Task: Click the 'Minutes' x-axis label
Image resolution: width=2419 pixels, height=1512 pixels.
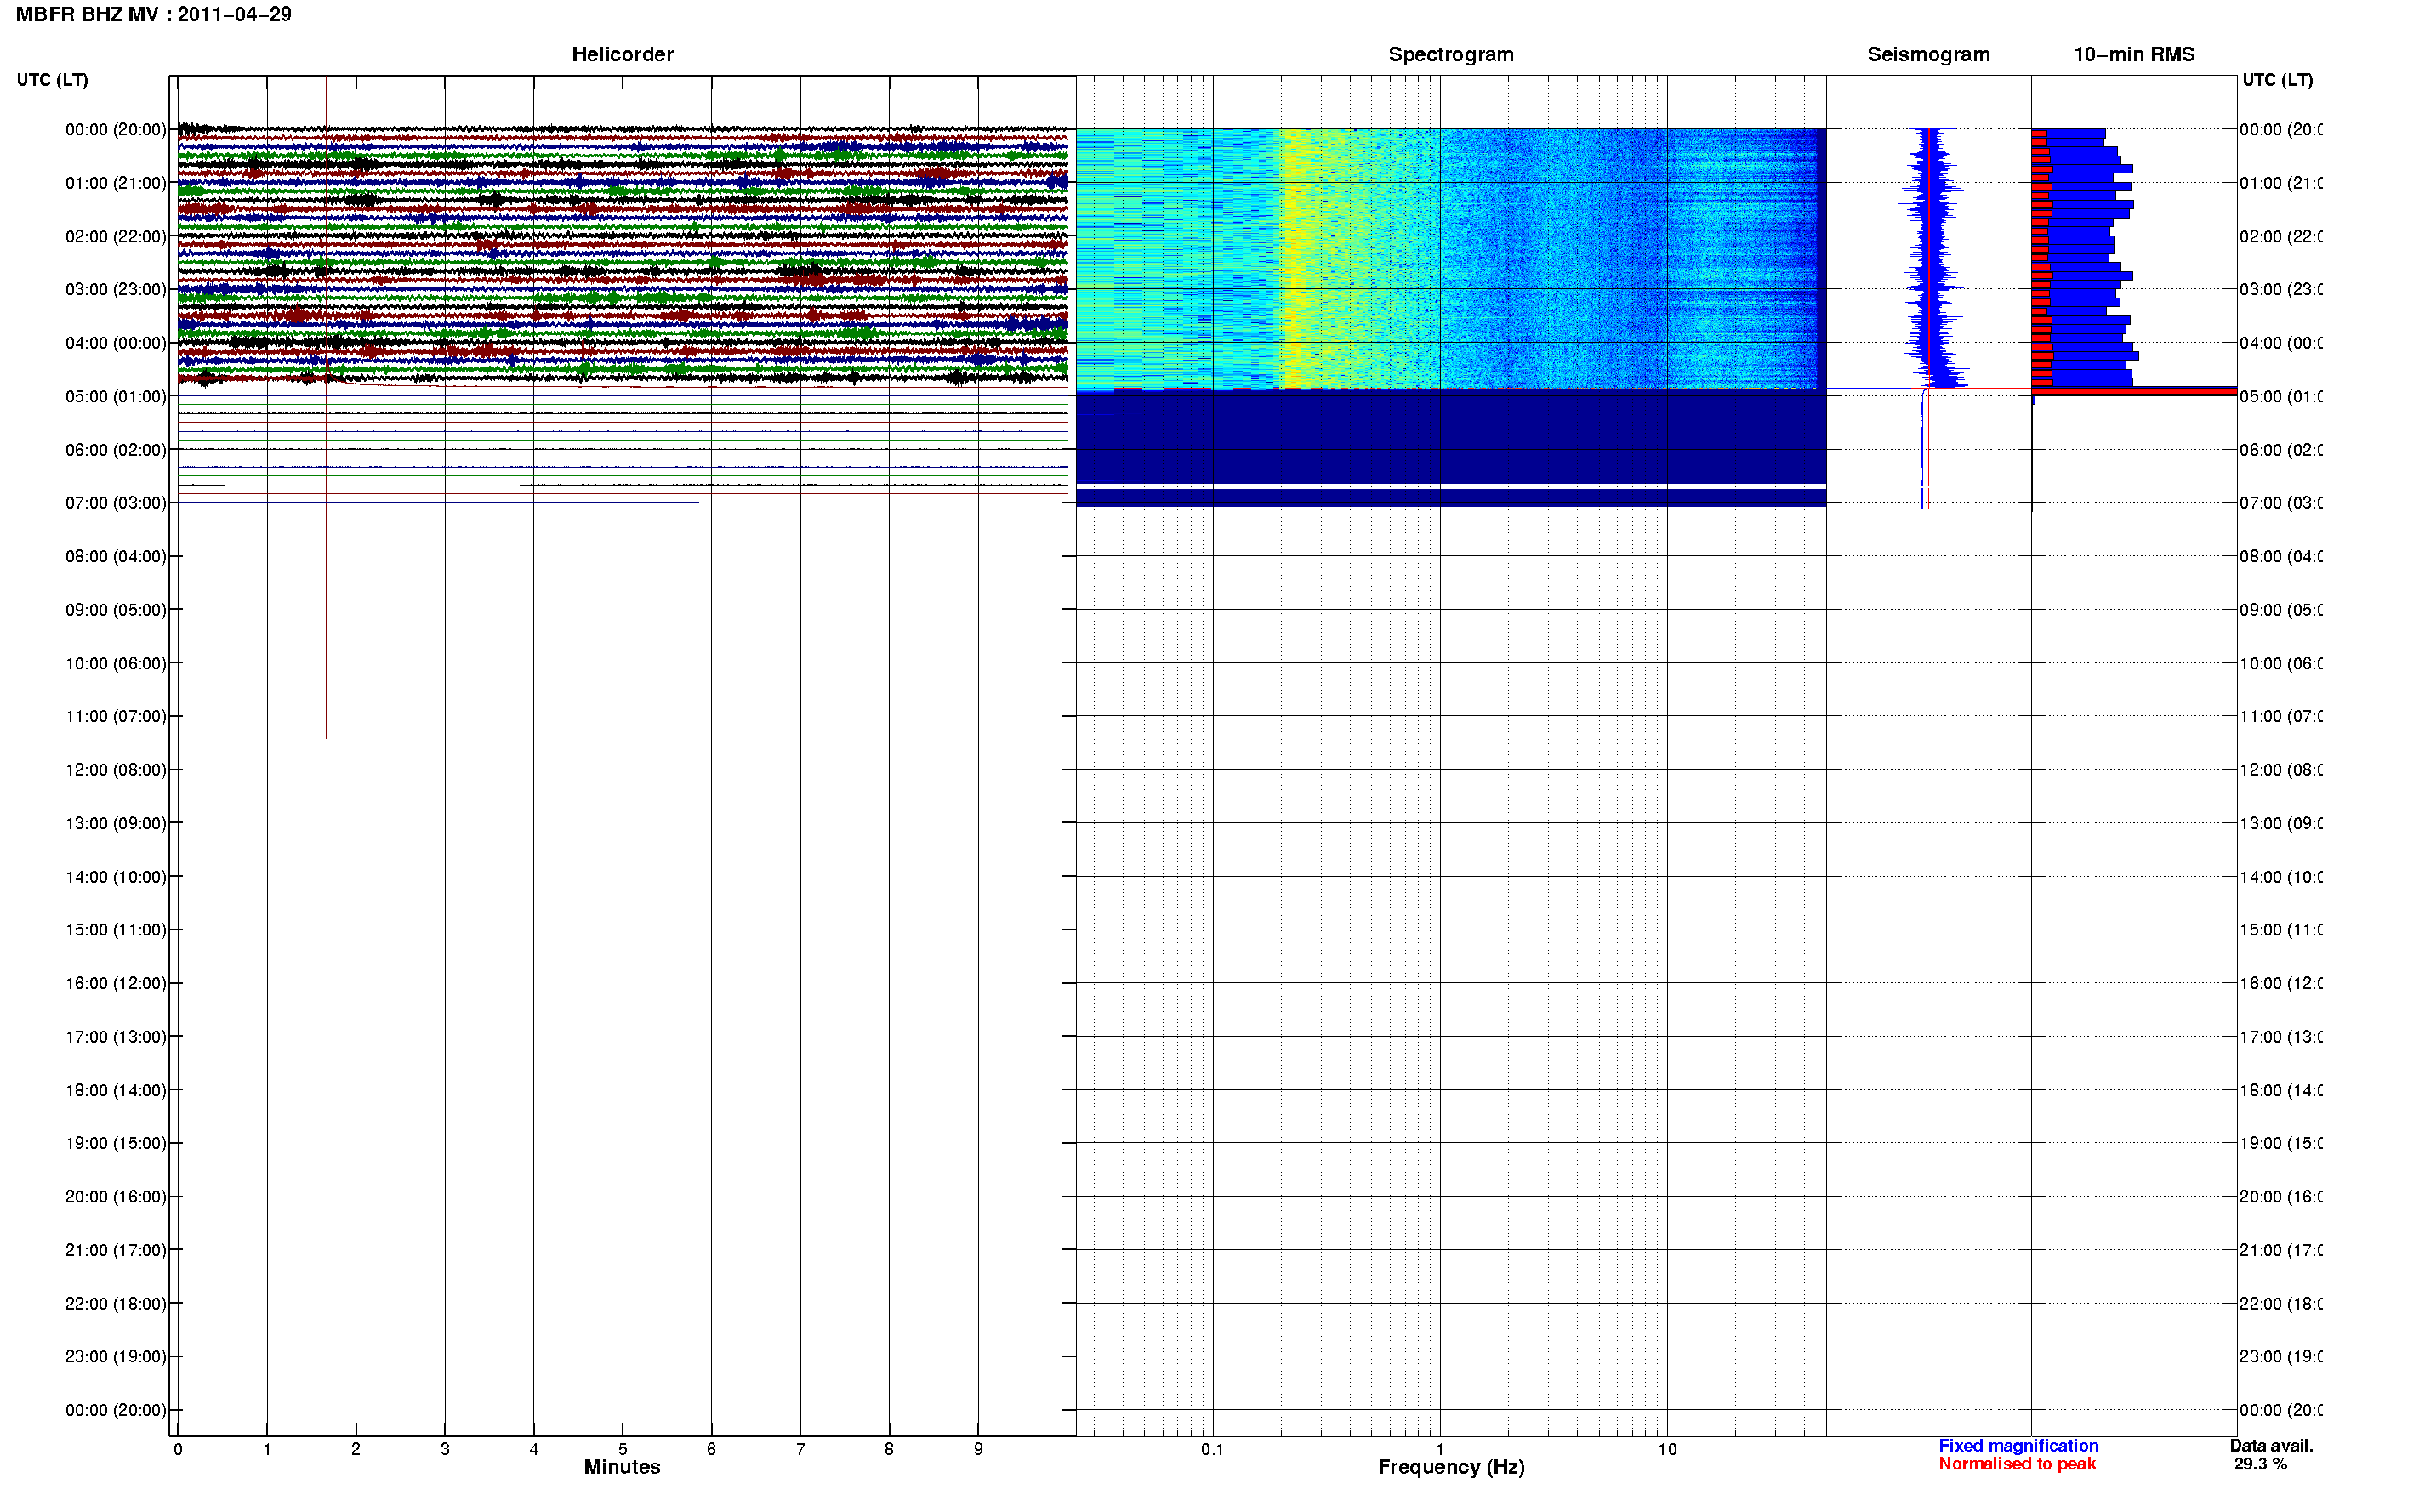Action: click(x=622, y=1467)
